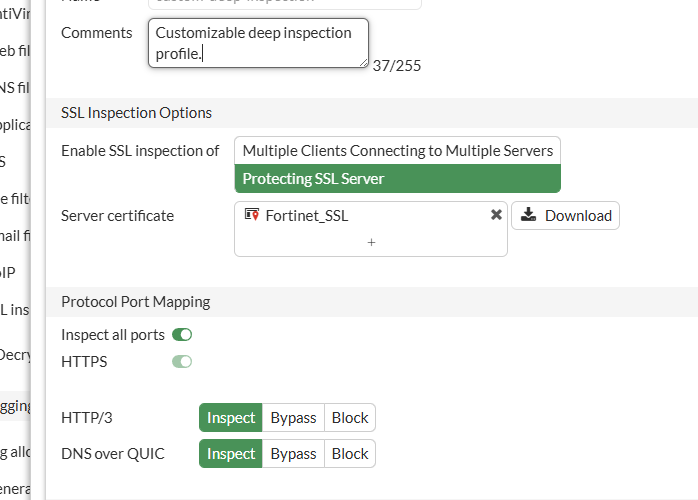Set HTTP/3 to Bypass
Screen dimensions: 698x500
[293, 418]
